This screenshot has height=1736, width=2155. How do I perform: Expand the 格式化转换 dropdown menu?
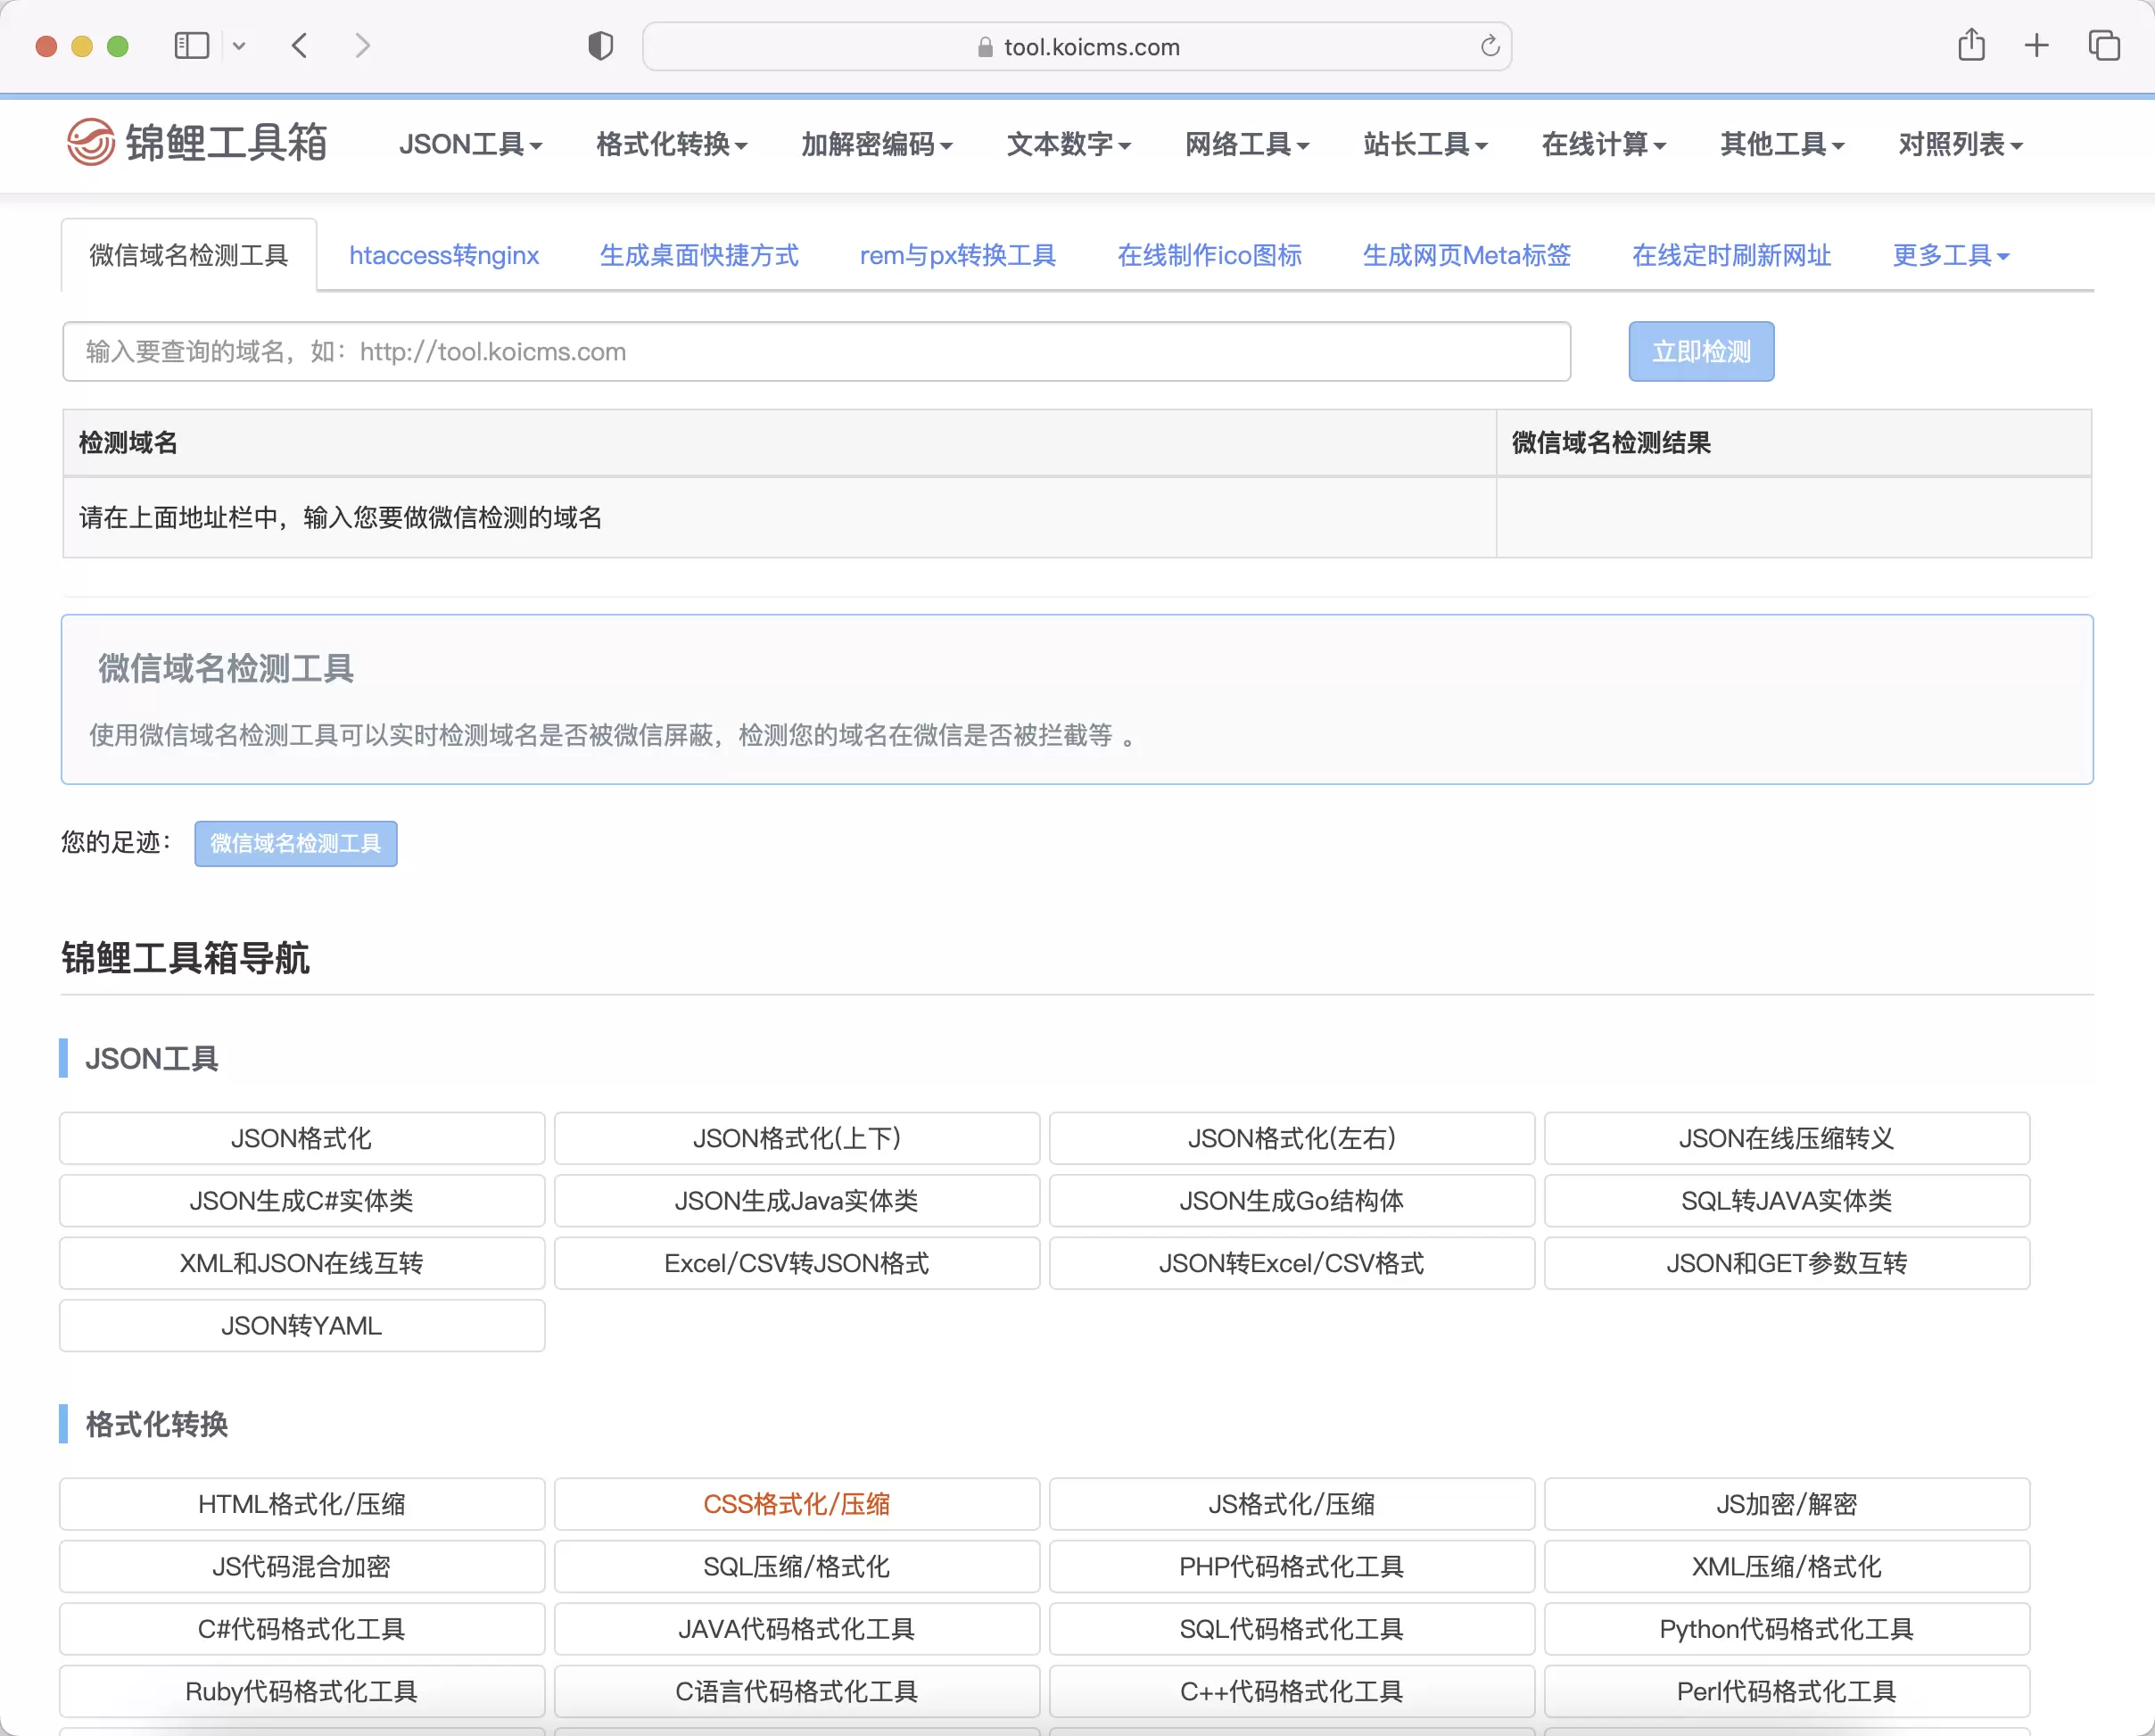coord(671,145)
